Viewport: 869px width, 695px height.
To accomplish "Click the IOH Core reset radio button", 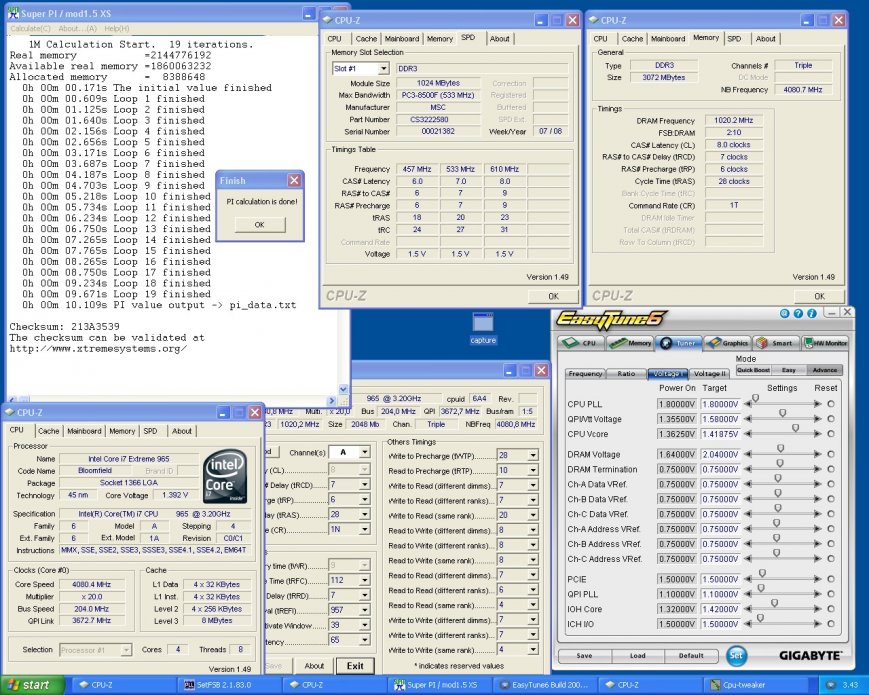I will [x=831, y=609].
